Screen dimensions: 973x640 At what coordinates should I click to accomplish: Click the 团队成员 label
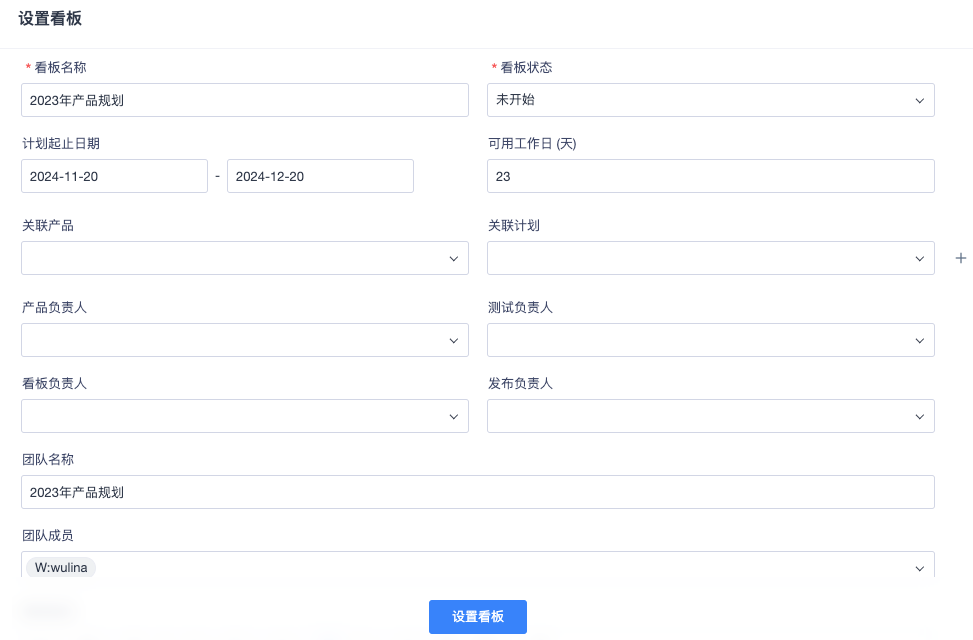point(48,535)
